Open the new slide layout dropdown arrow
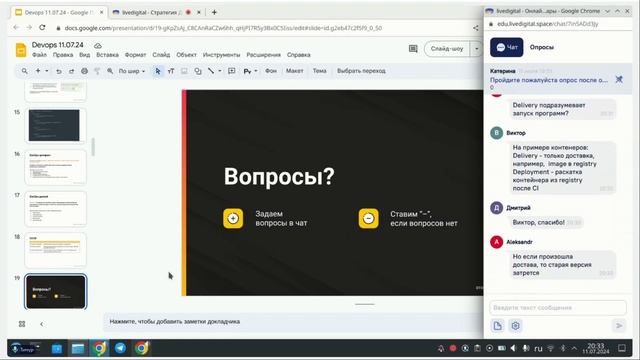 click(47, 71)
